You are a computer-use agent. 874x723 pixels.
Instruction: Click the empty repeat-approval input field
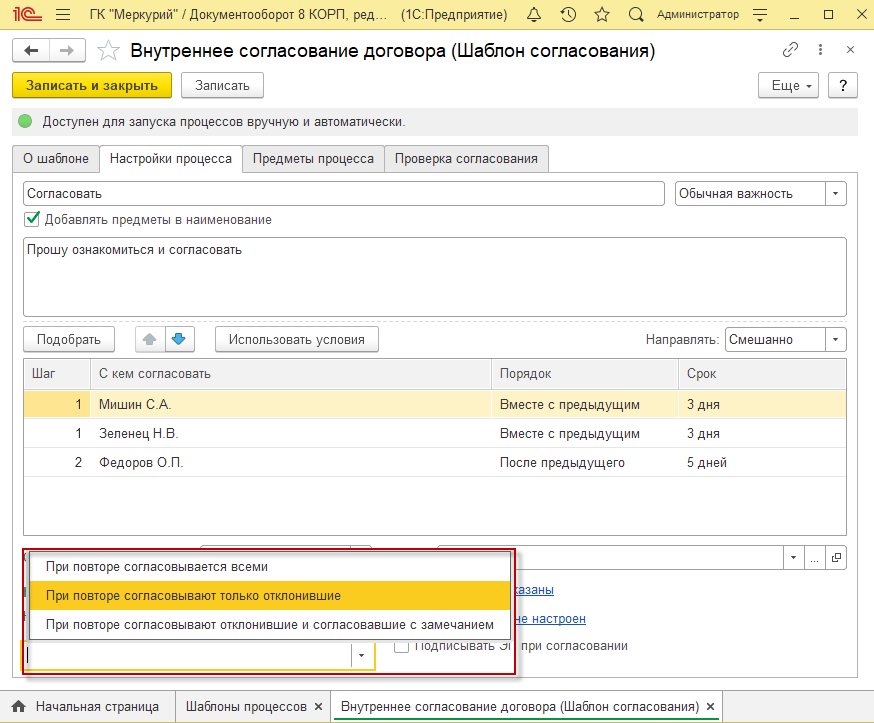tap(187, 656)
